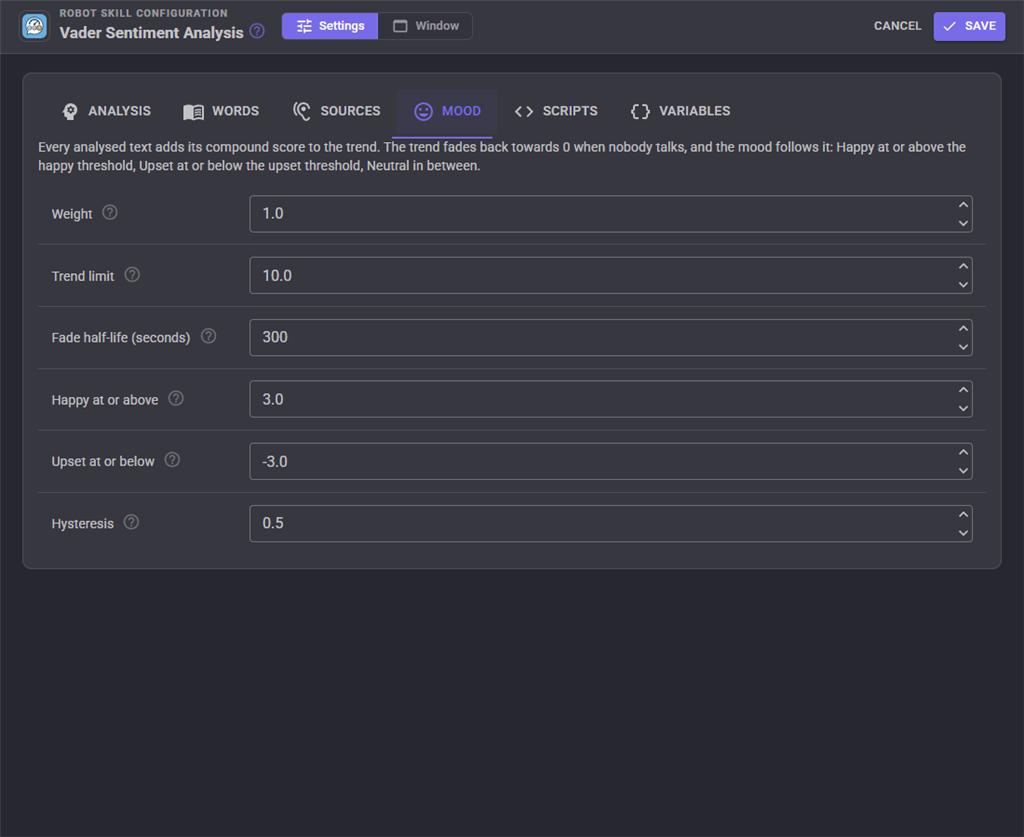Increment the Trend limit value
The image size is (1024, 837).
[x=963, y=266]
